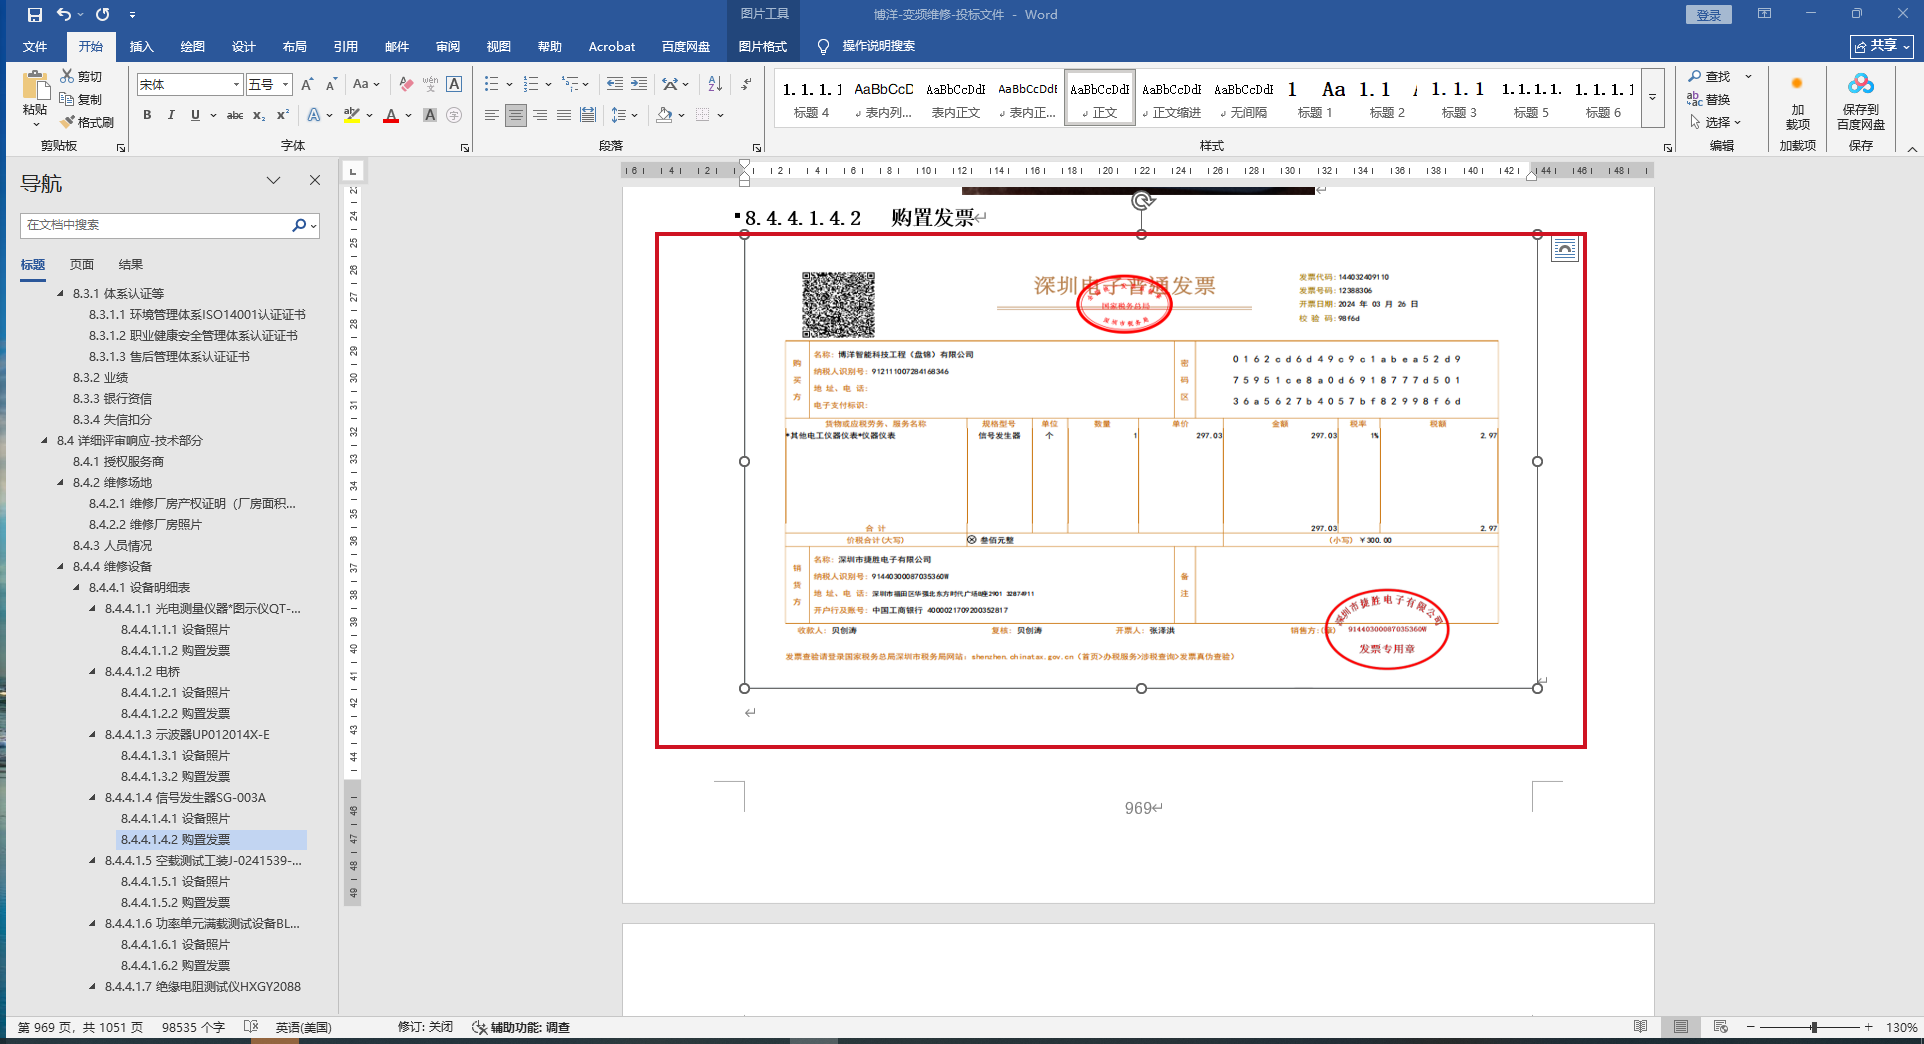Image resolution: width=1924 pixels, height=1044 pixels.
Task: Toggle Bold formatting
Action: tap(147, 115)
